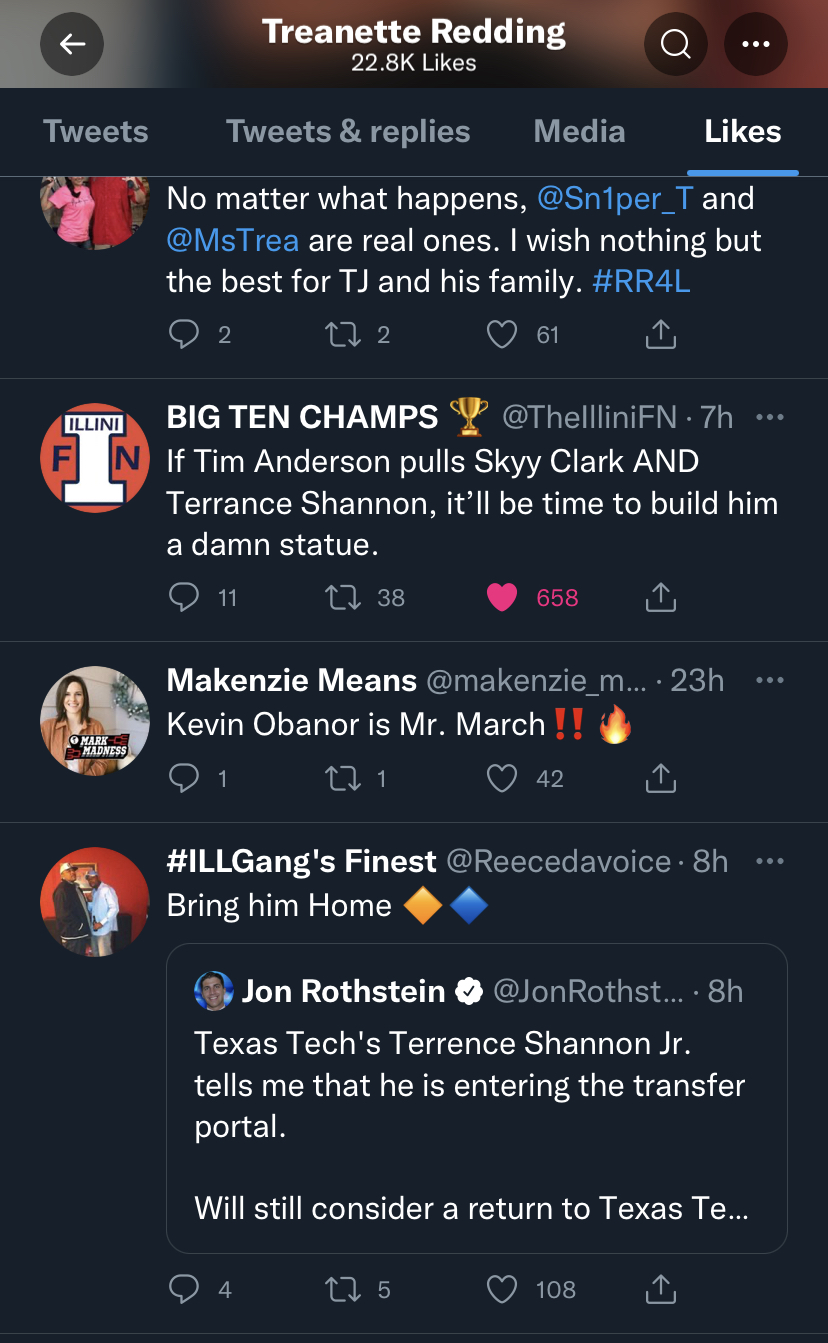Share the BIG TEN CHAMPS tweet
This screenshot has height=1343, width=828.
[x=660, y=598]
